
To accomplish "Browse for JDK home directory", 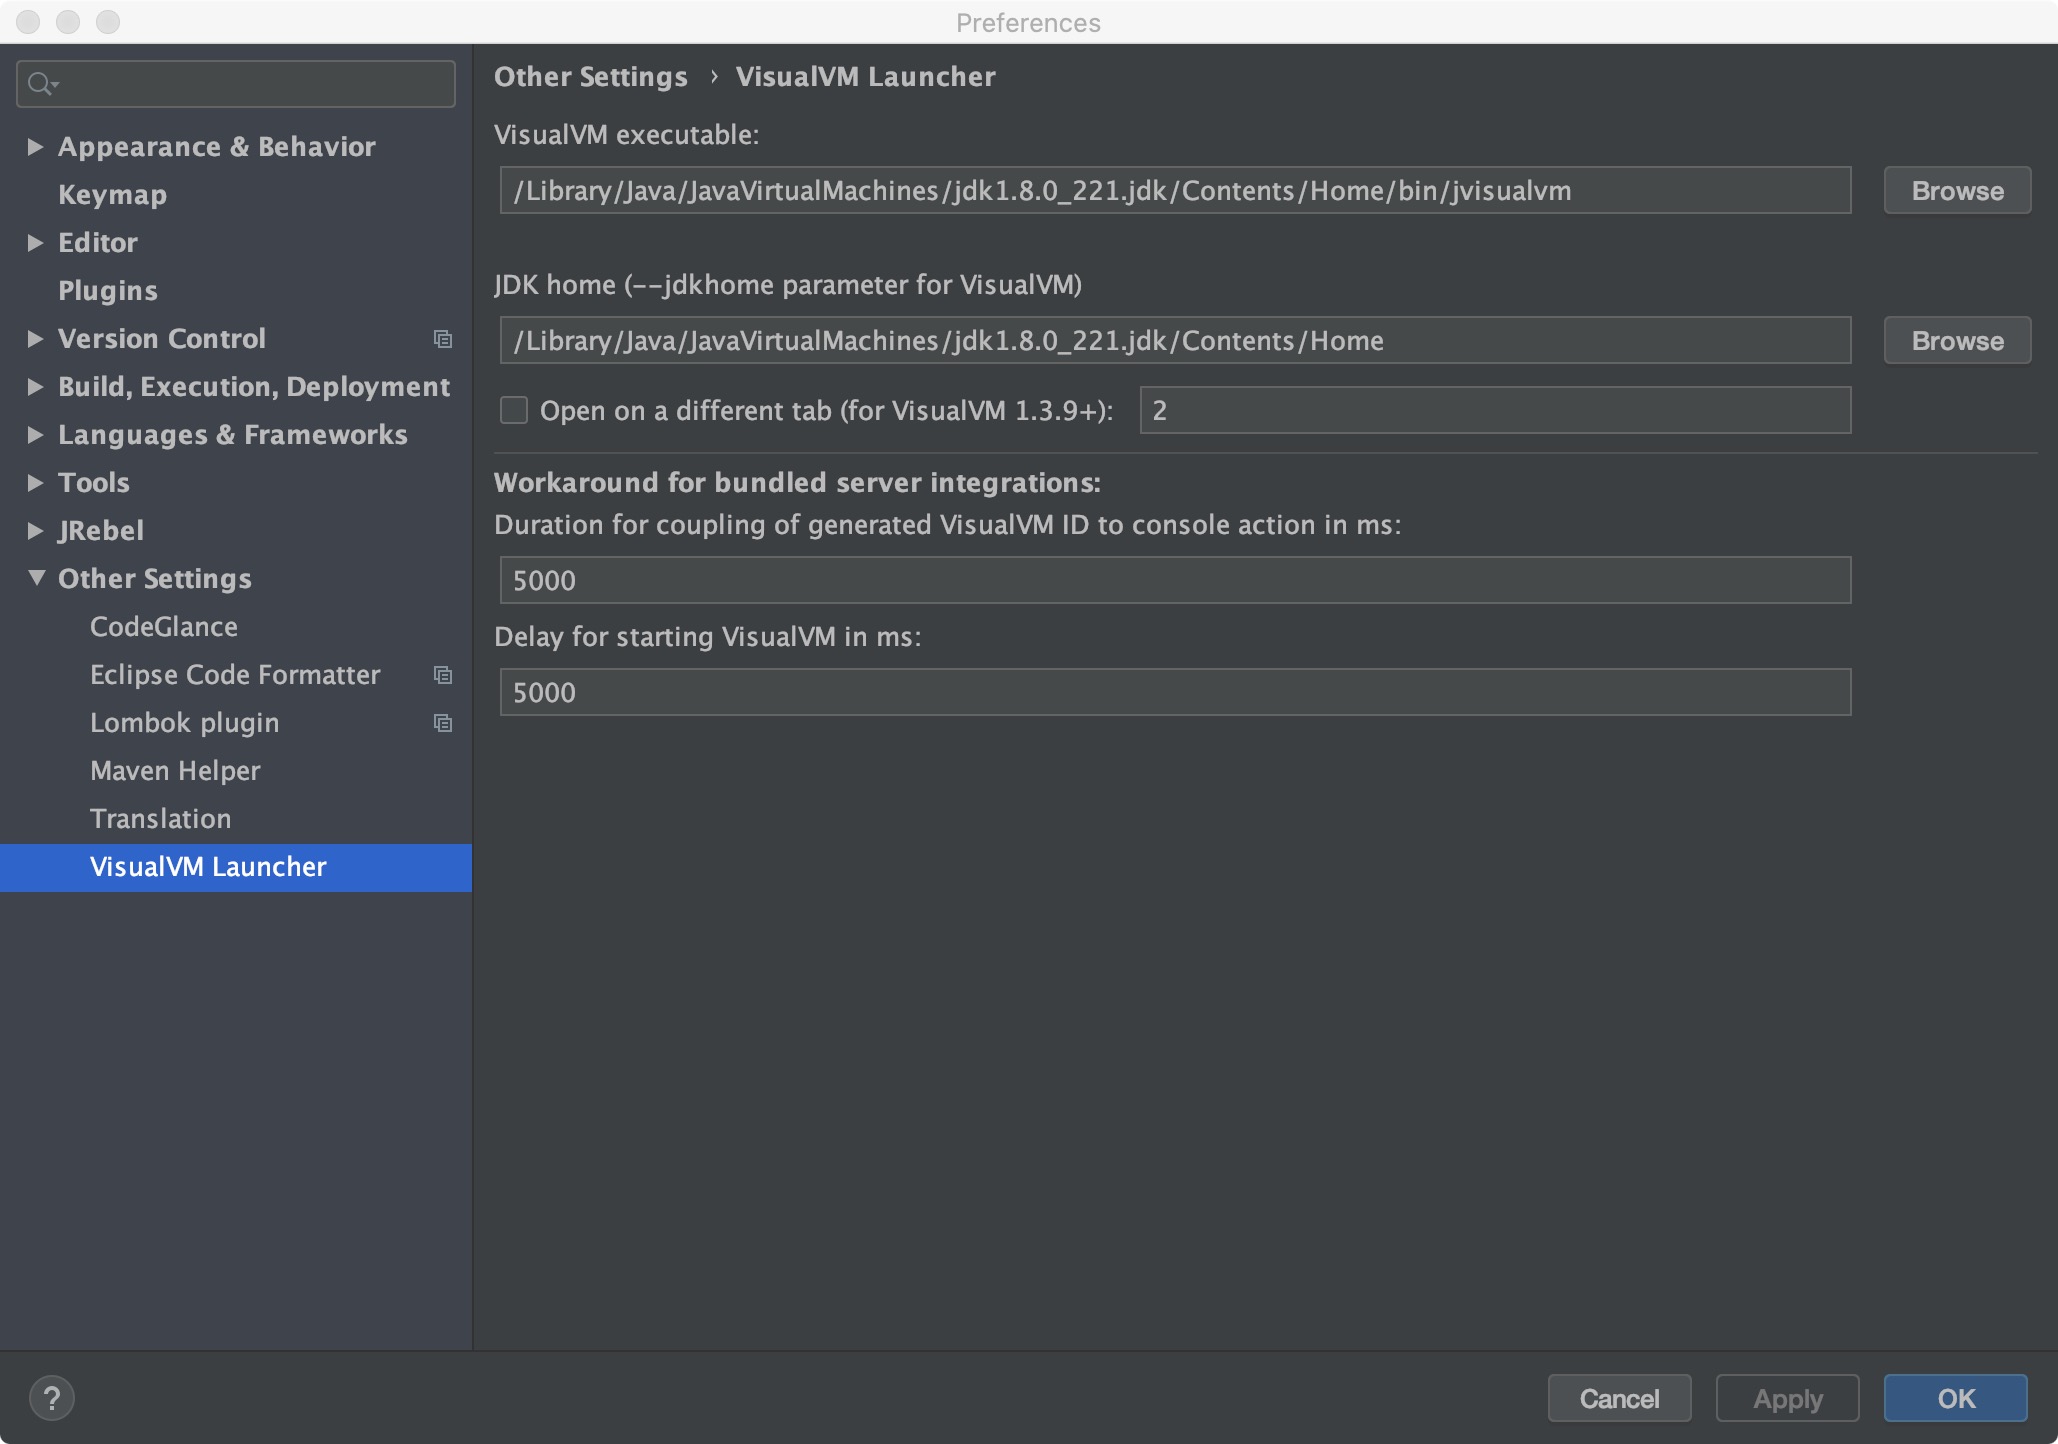I will tap(1956, 341).
